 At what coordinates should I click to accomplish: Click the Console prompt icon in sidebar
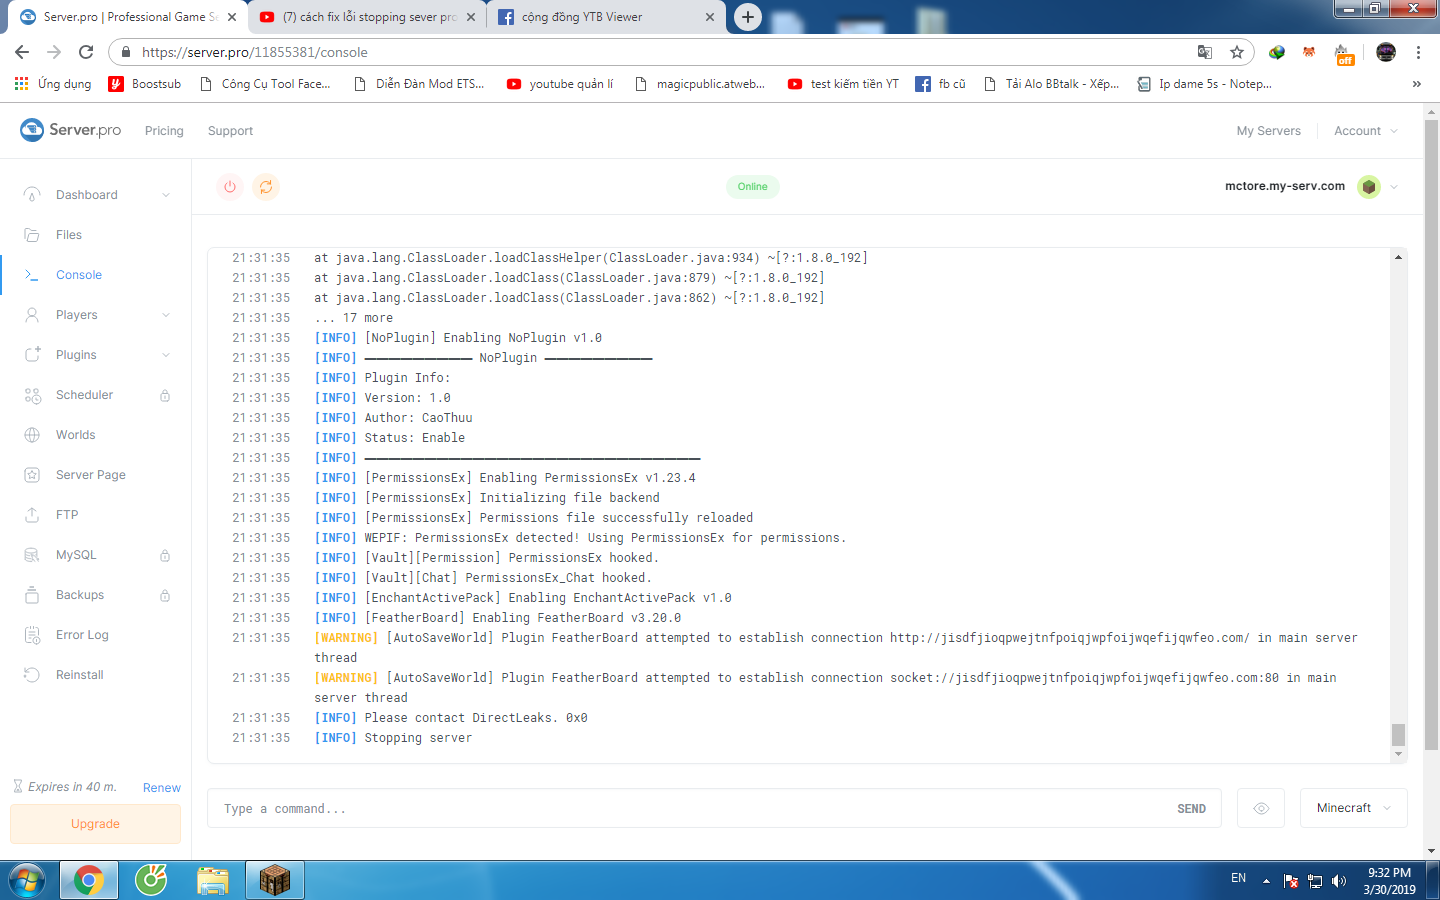[x=32, y=275]
